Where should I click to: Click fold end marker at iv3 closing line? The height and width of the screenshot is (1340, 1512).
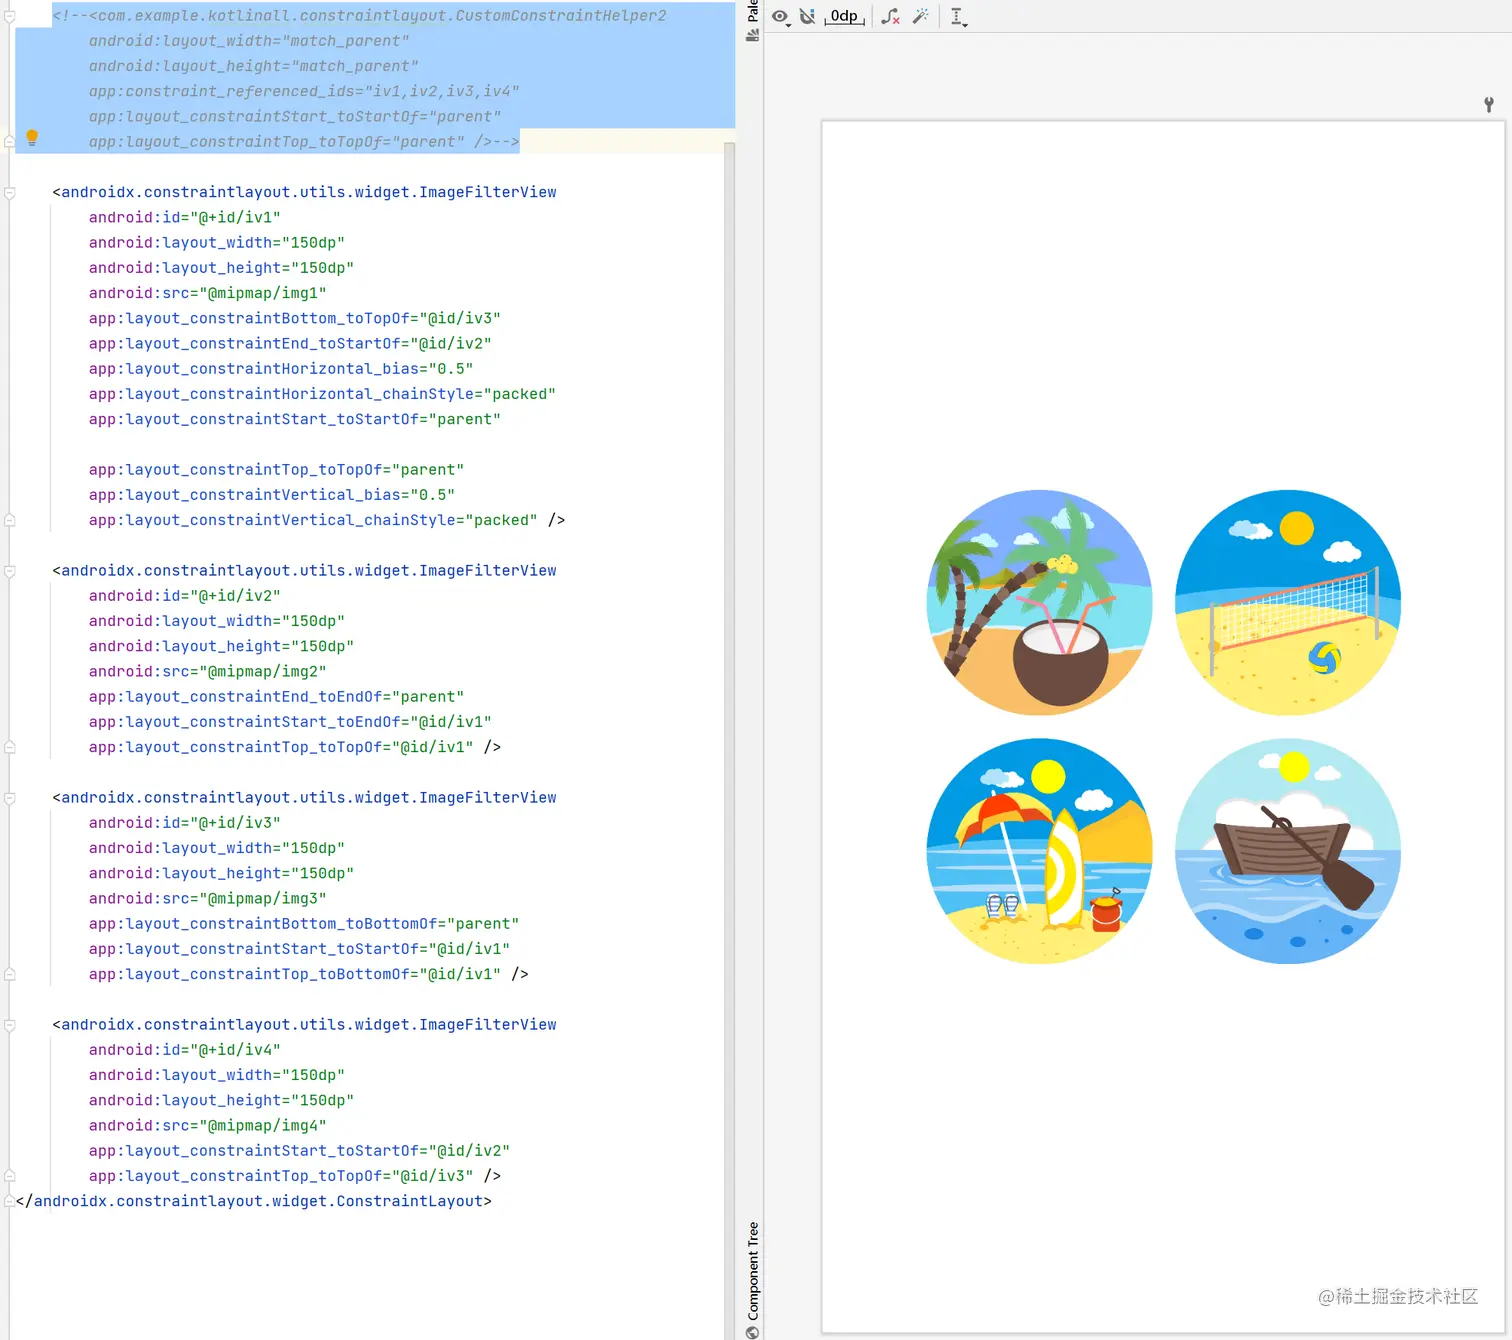tap(9, 974)
